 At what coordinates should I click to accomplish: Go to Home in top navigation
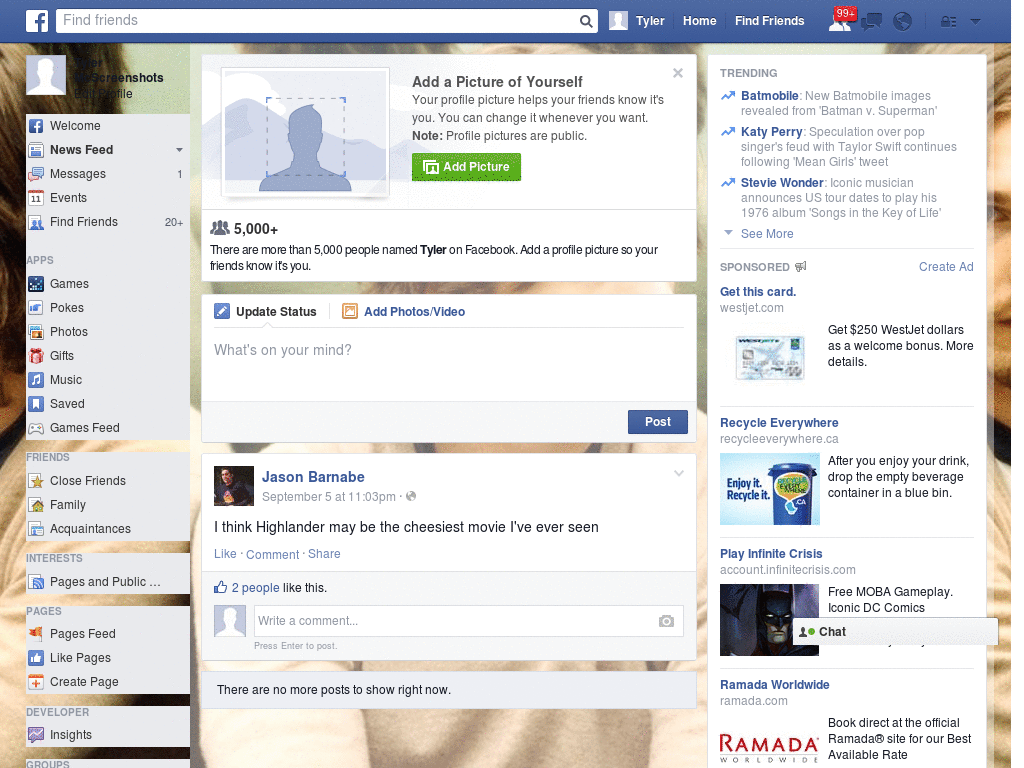(x=699, y=21)
